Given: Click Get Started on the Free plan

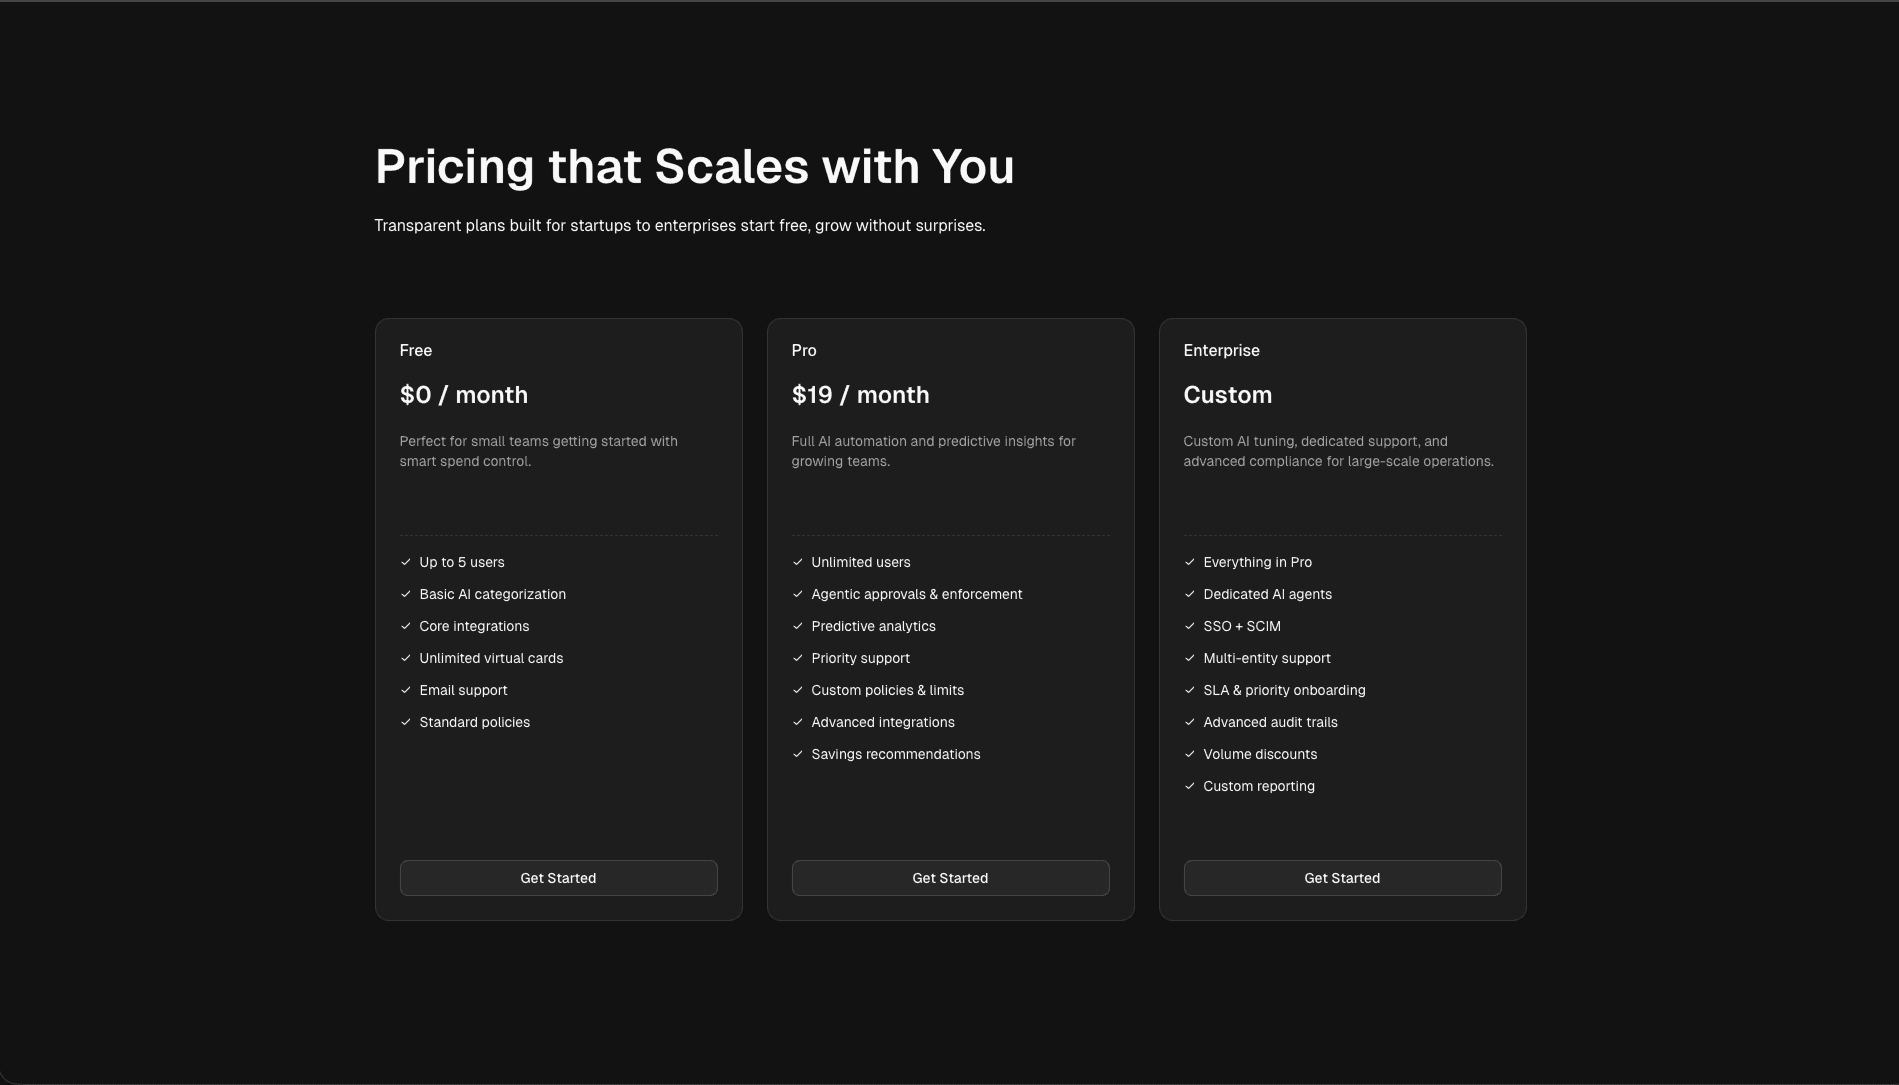Looking at the screenshot, I should [x=558, y=877].
